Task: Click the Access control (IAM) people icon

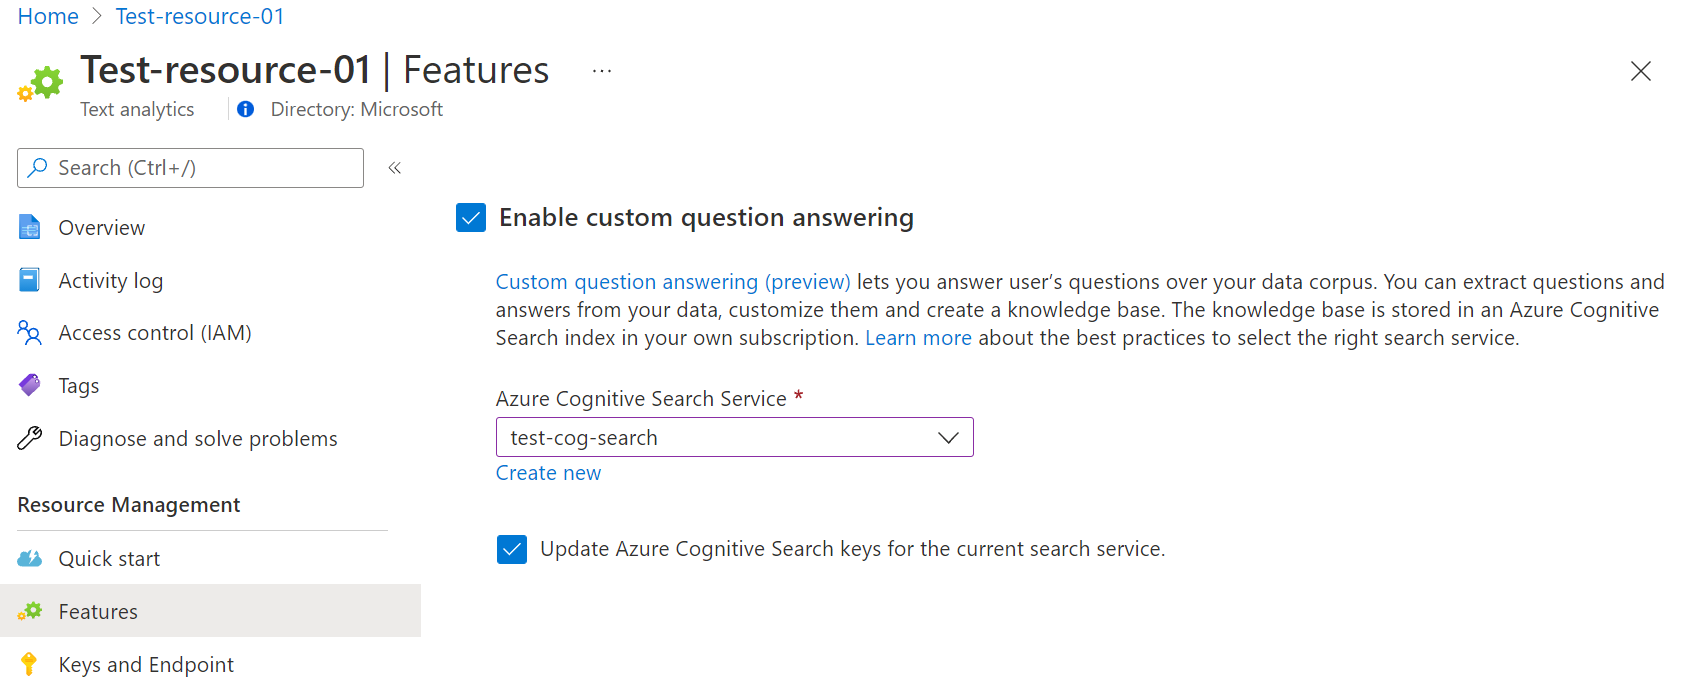Action: [30, 333]
